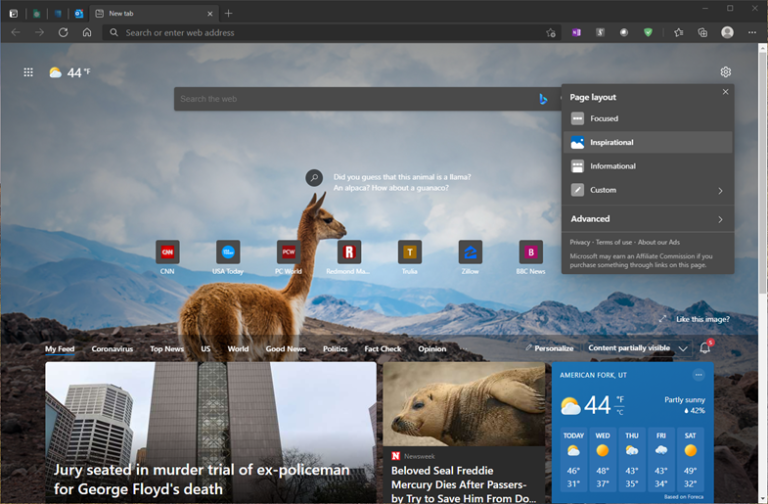Screen dimensions: 768x504
Task: Click the Personalize feed button
Action: coord(550,348)
